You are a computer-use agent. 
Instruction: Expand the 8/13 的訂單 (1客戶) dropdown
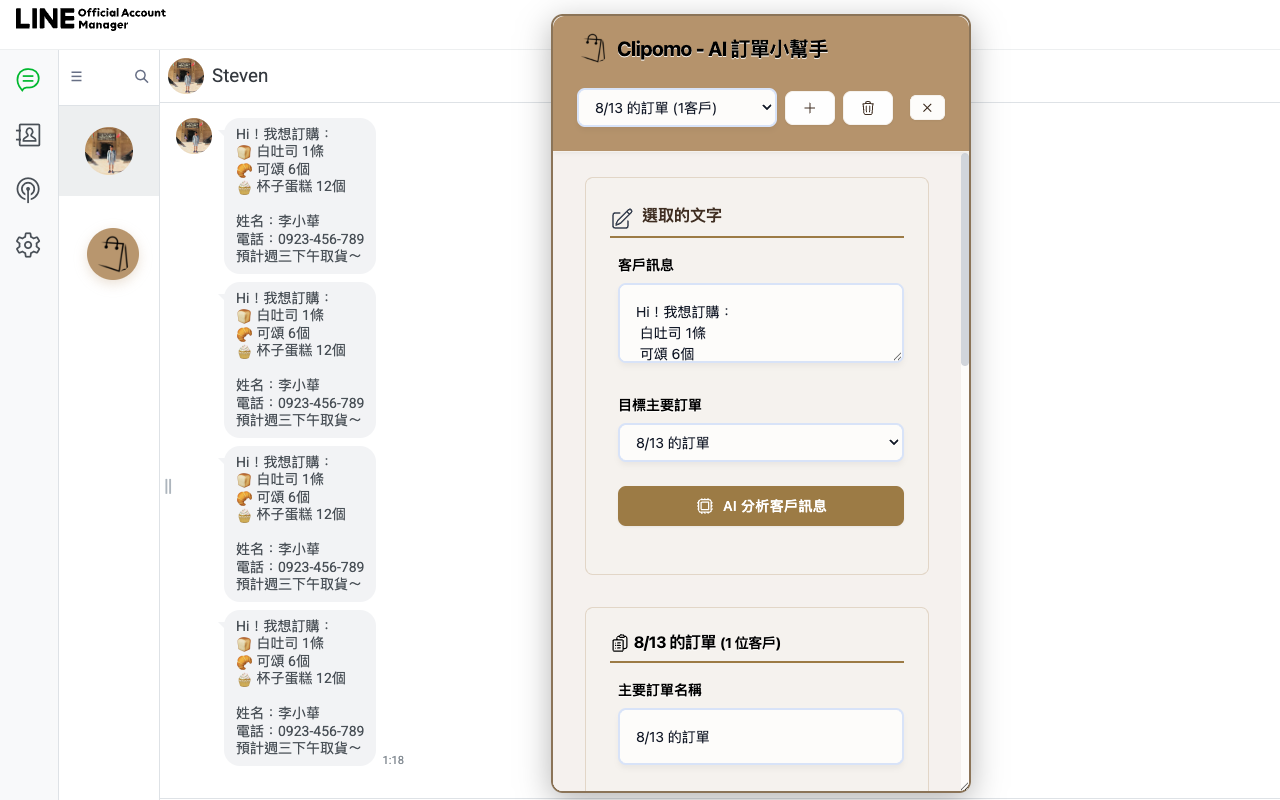point(677,108)
